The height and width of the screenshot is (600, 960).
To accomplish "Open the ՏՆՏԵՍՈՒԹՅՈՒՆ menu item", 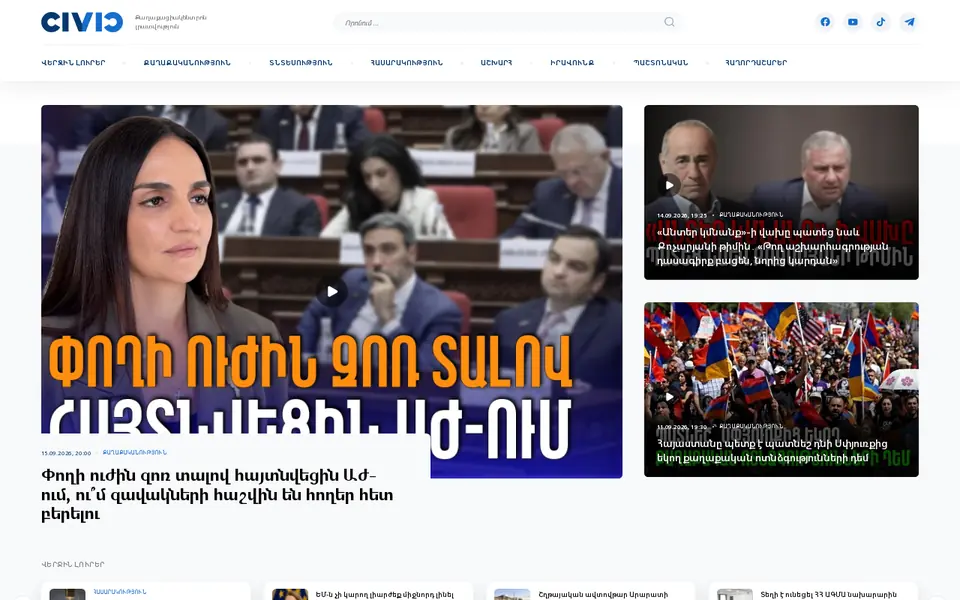I will point(301,62).
